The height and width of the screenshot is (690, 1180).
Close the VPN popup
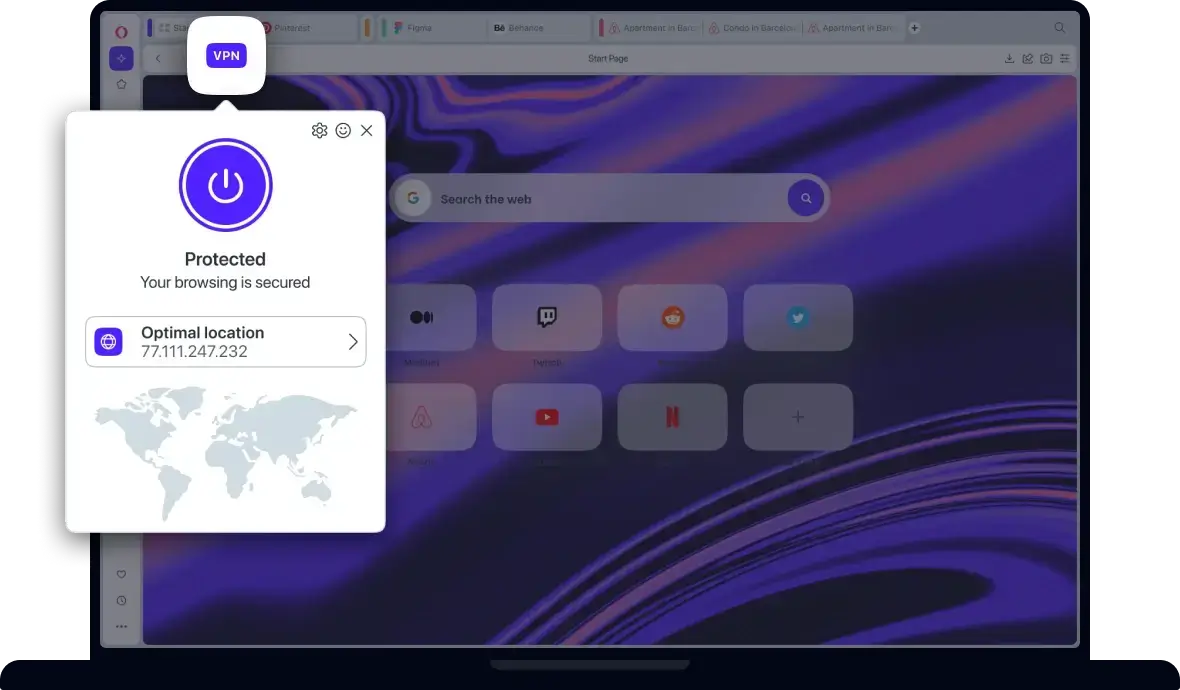[x=366, y=130]
